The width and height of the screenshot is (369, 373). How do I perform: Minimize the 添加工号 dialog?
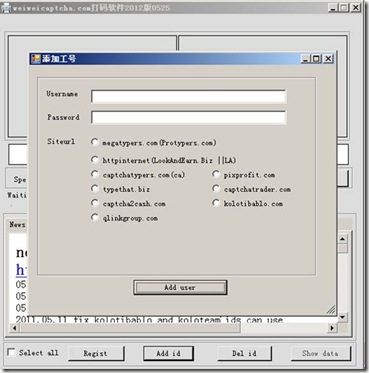[x=305, y=59]
